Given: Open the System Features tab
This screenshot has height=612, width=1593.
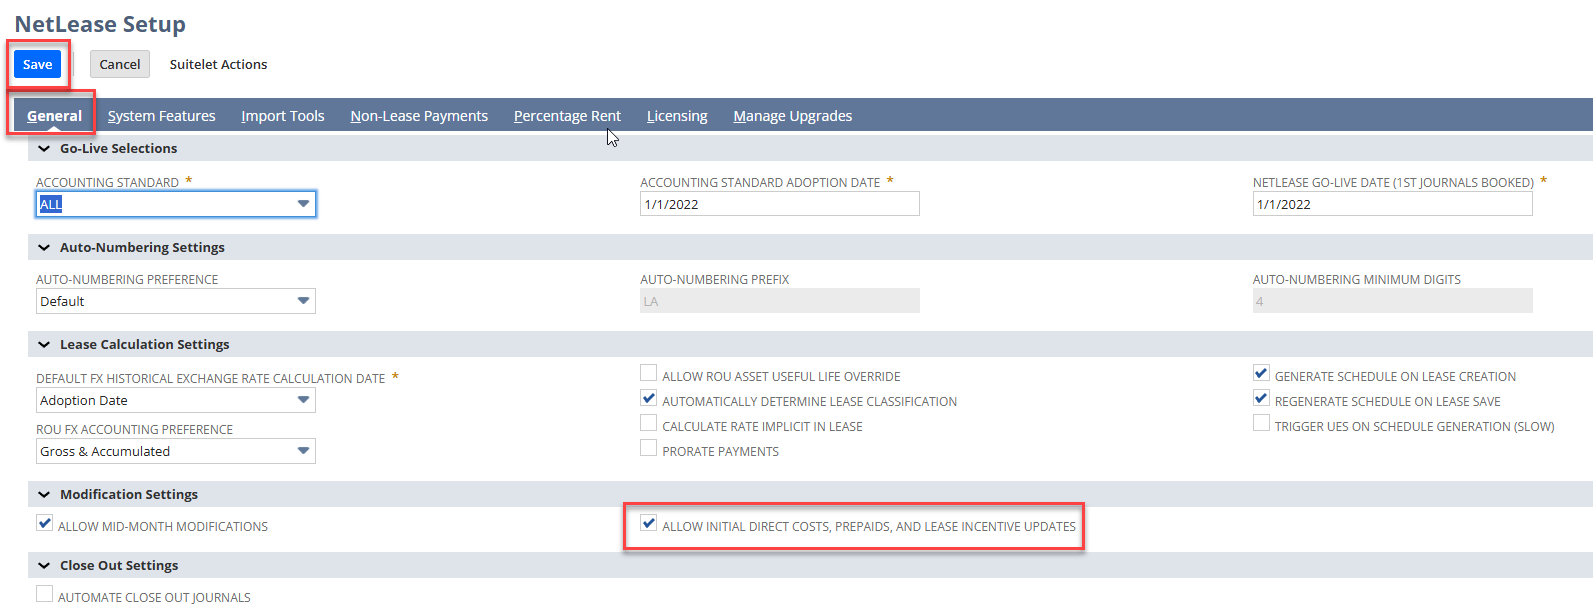Looking at the screenshot, I should [x=162, y=116].
